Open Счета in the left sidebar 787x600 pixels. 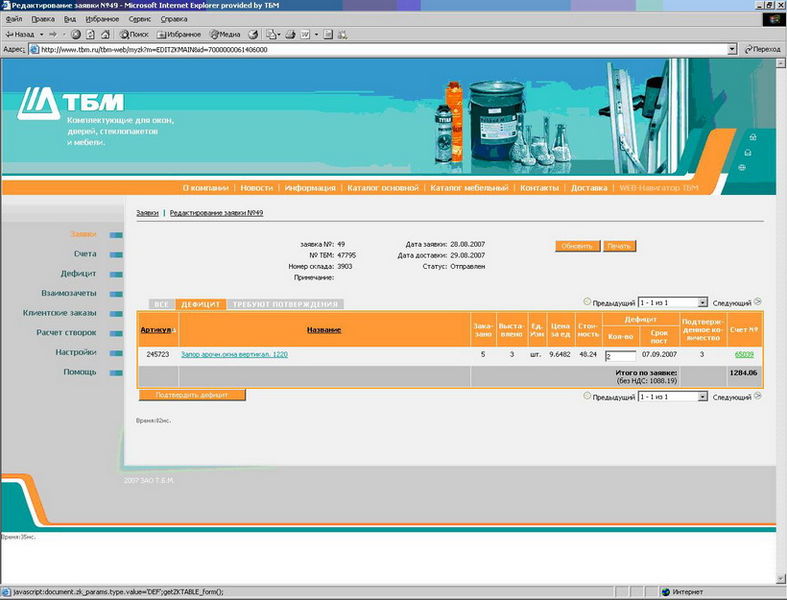tap(84, 254)
